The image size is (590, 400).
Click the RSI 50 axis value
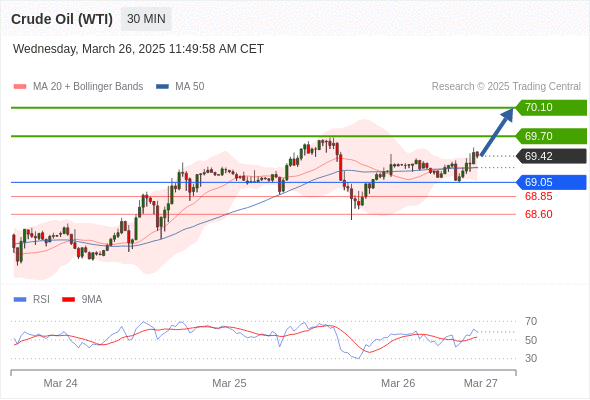coord(531,340)
